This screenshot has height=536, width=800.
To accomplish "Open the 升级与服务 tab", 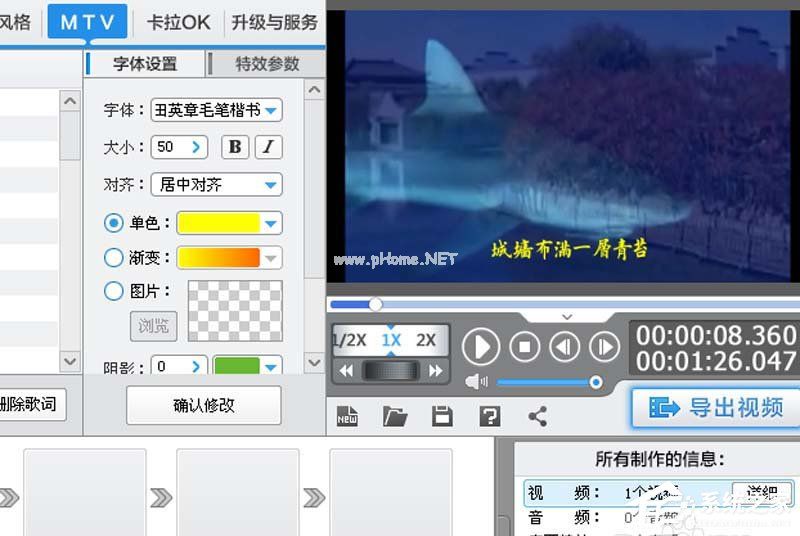I will (274, 22).
